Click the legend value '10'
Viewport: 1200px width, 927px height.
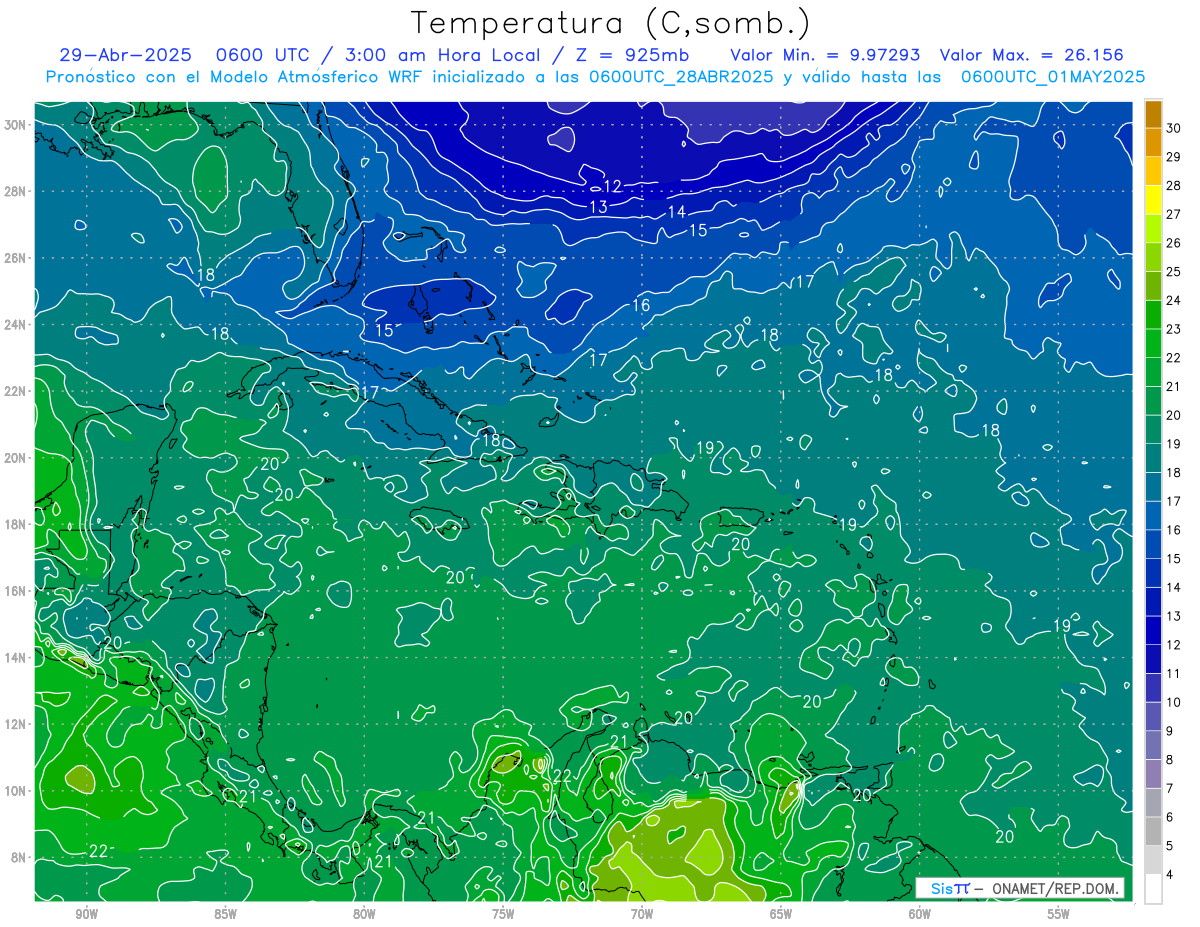click(x=1174, y=702)
